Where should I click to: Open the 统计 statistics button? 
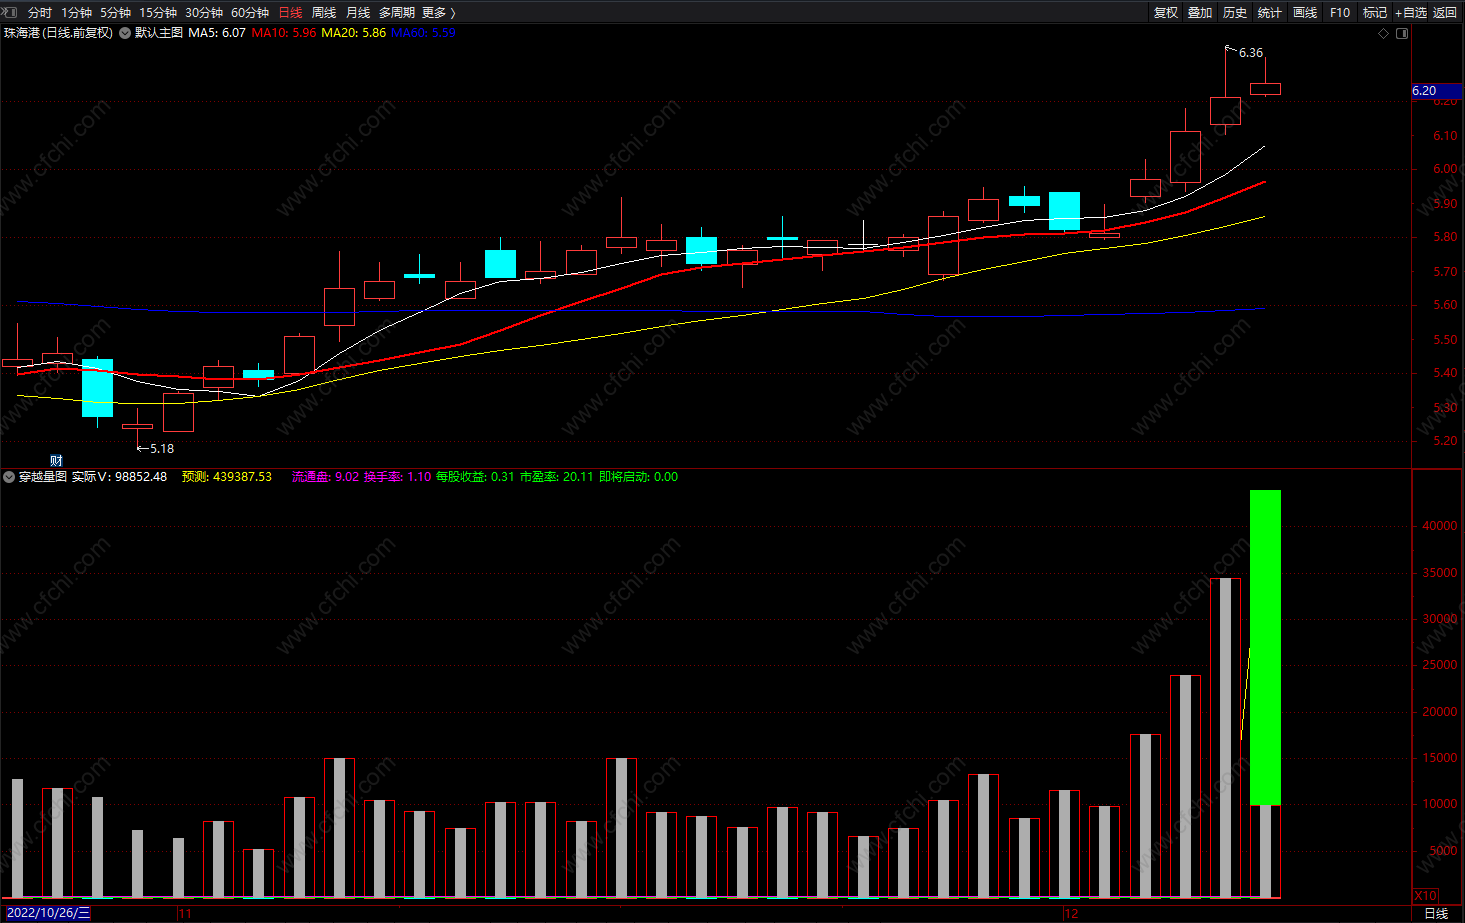click(1270, 12)
